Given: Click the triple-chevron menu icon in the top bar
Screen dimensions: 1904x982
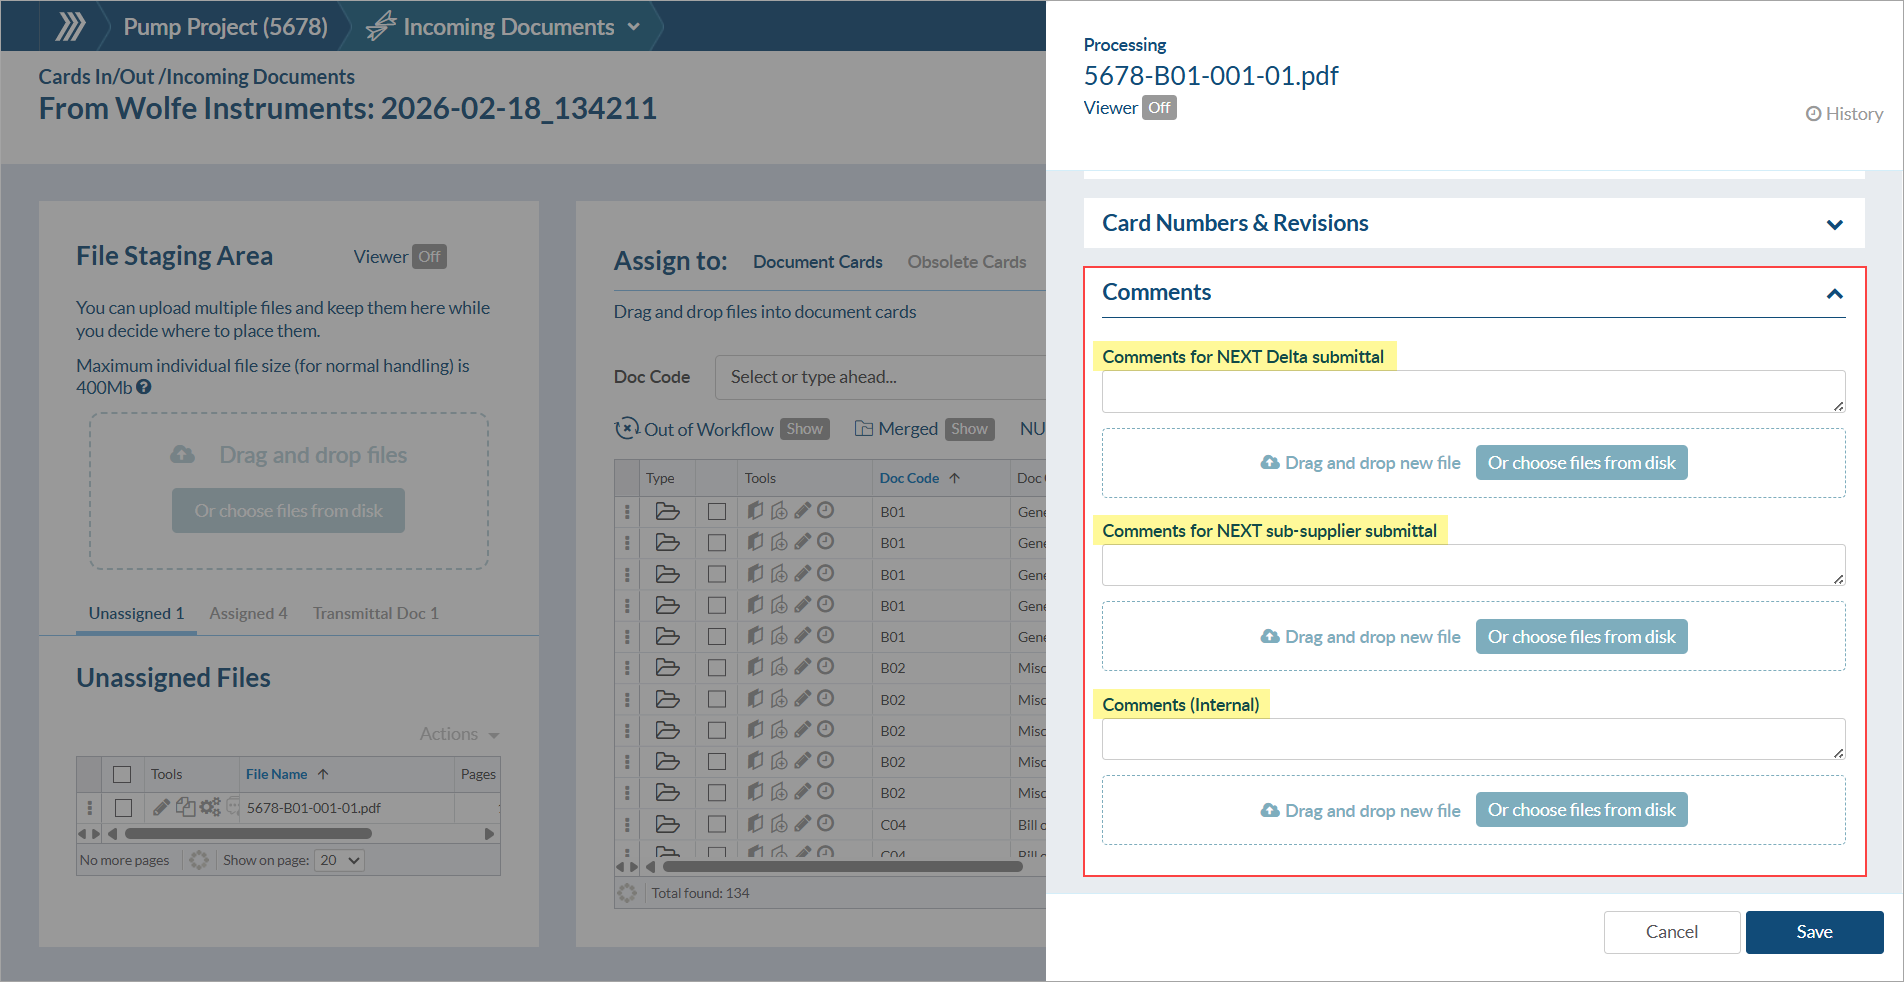Looking at the screenshot, I should pyautogui.click(x=70, y=26).
